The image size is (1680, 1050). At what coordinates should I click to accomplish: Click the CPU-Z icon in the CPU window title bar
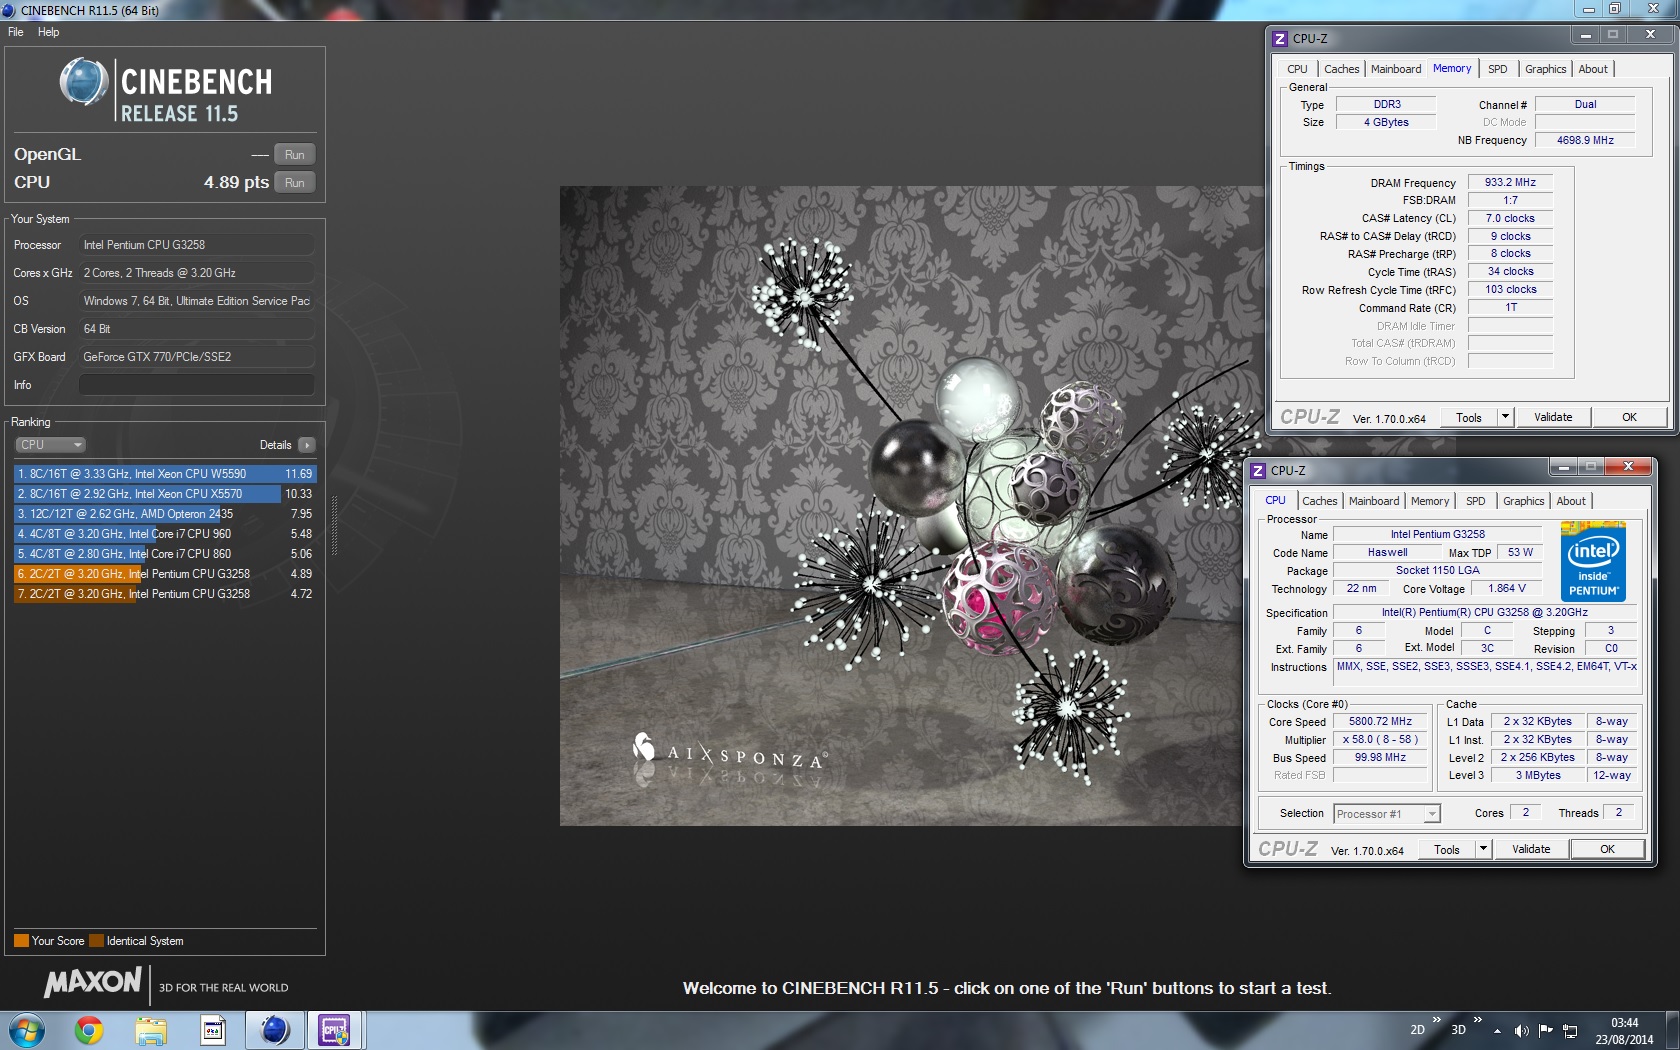tap(1258, 471)
